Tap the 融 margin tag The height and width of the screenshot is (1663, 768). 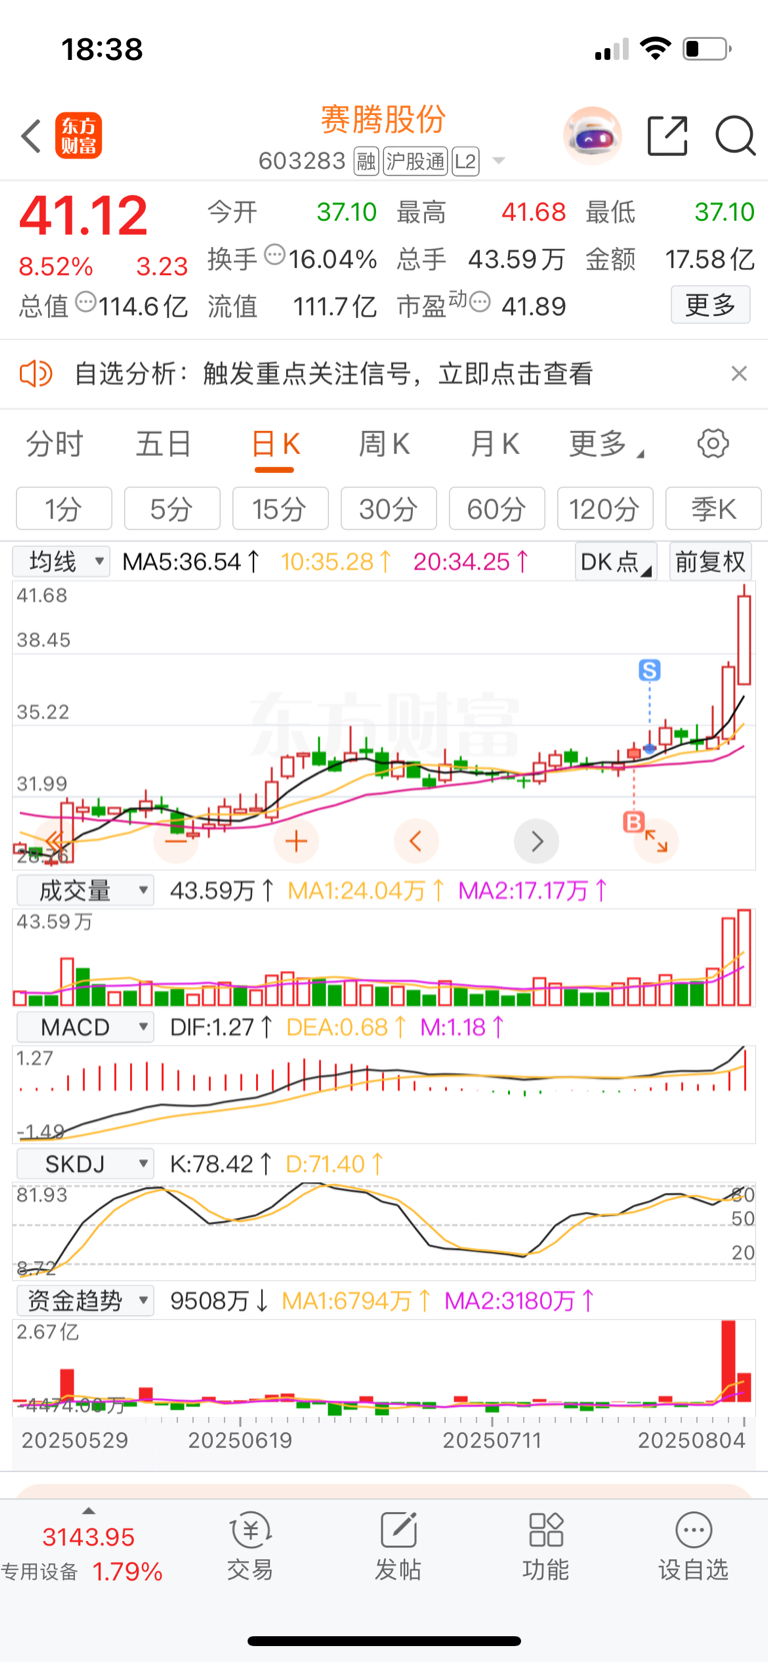pos(366,161)
